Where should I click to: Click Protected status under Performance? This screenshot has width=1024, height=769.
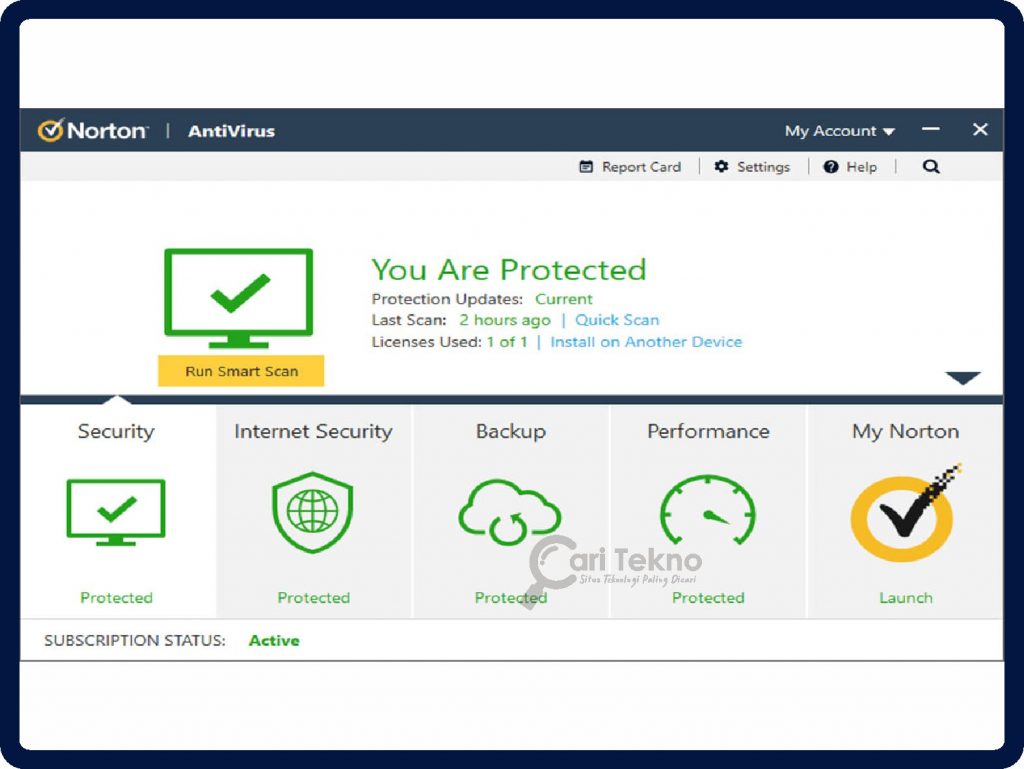pos(708,598)
